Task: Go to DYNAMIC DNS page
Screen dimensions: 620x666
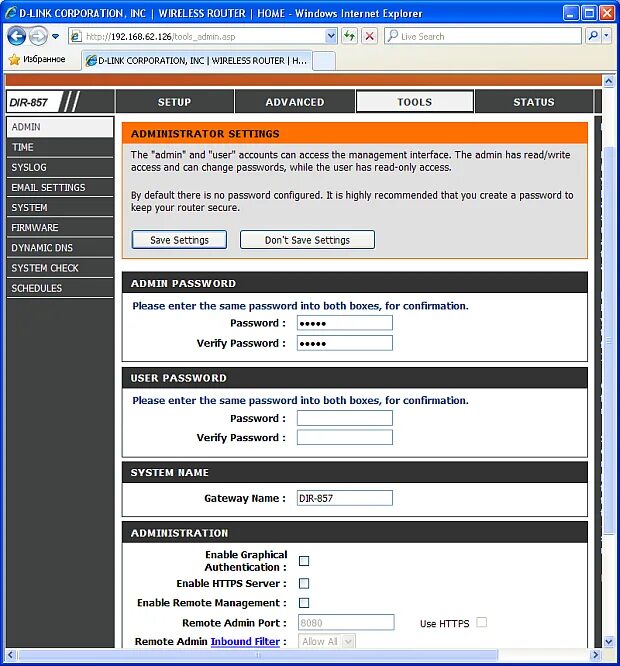Action: point(60,248)
